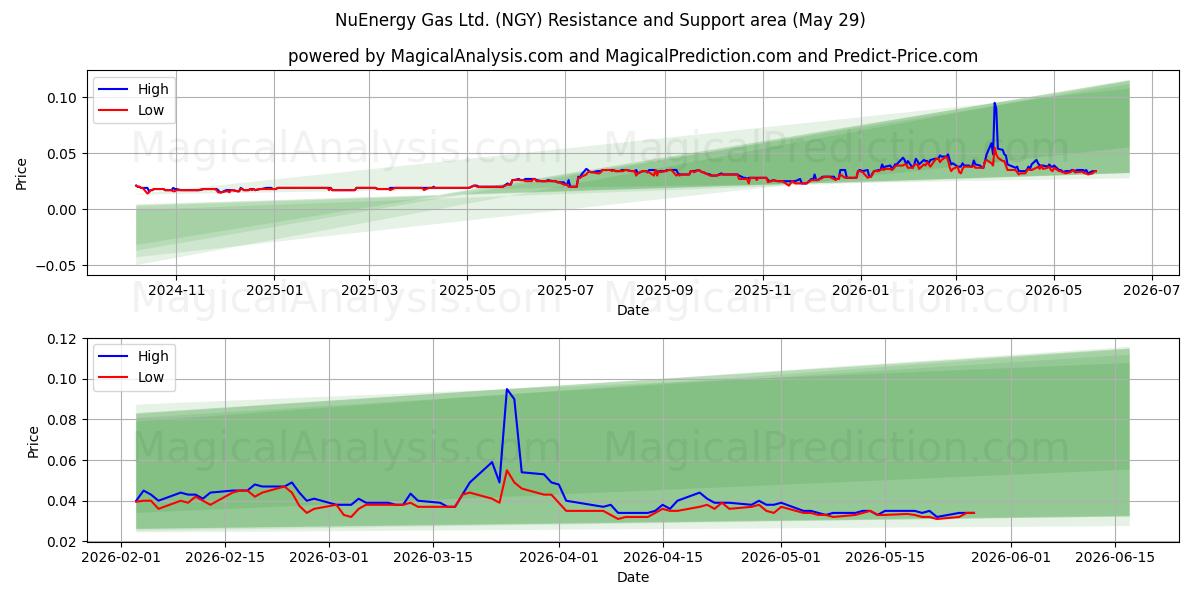This screenshot has height=600, width=1200.
Task: Click the 2026-02-15 tick label
Action: (225, 557)
